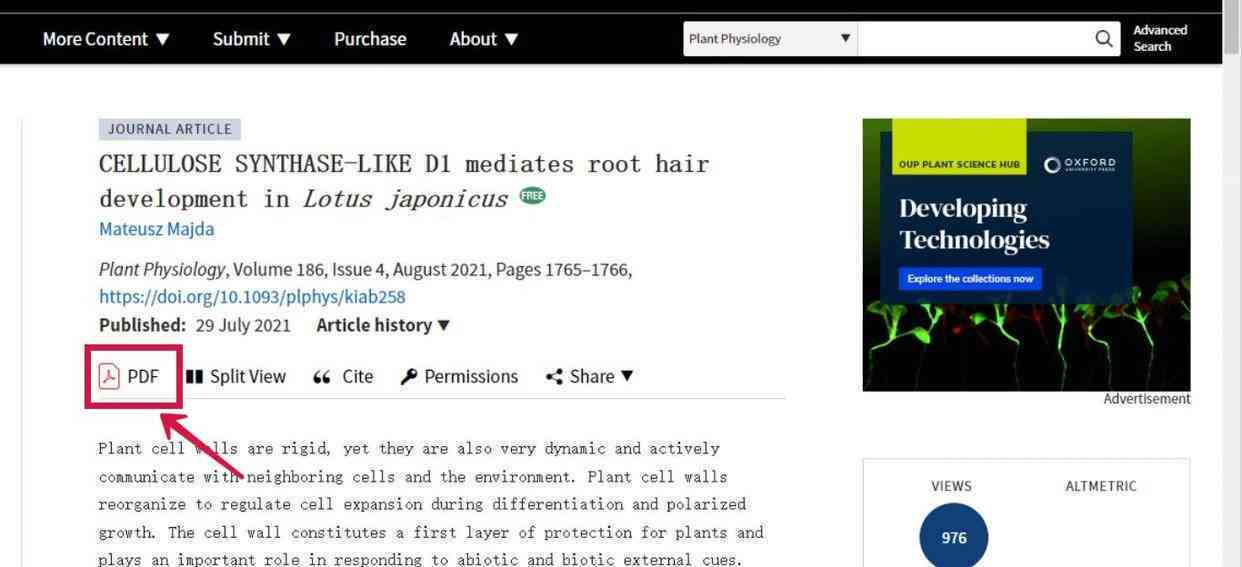
Task: Open author Mateusz Majda's link
Action: point(156,229)
